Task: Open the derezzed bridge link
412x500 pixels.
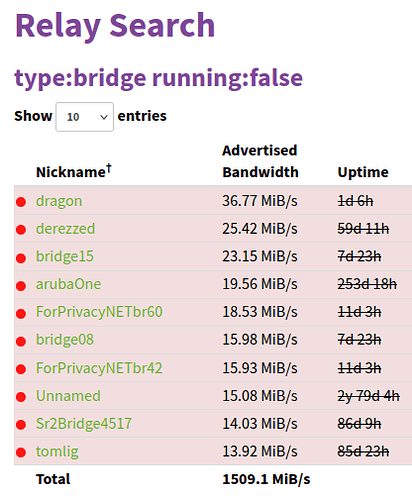Action: [65, 229]
